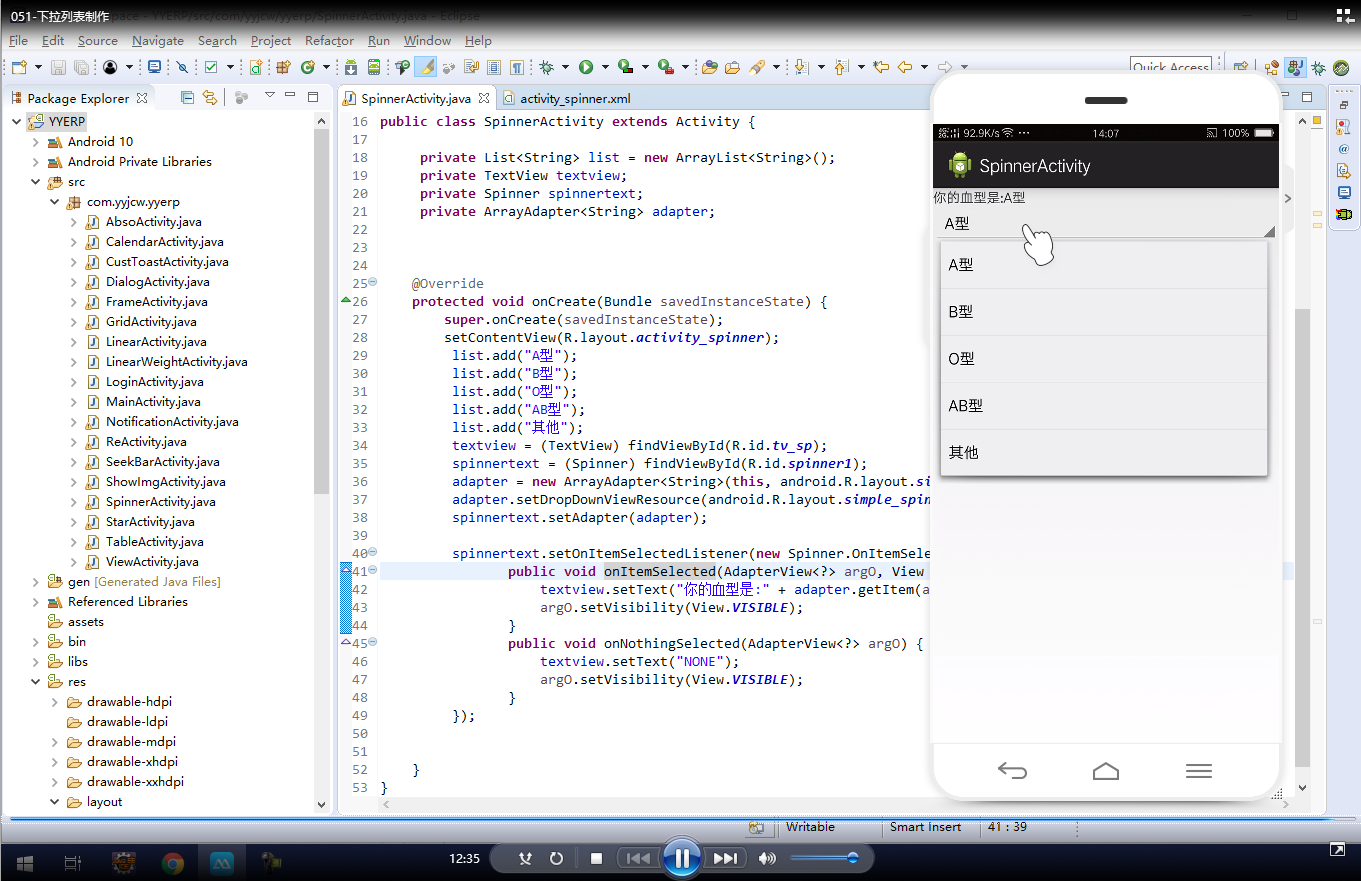1361x881 pixels.
Task: Switch to activity_spinner.xml editor tab
Action: point(567,98)
